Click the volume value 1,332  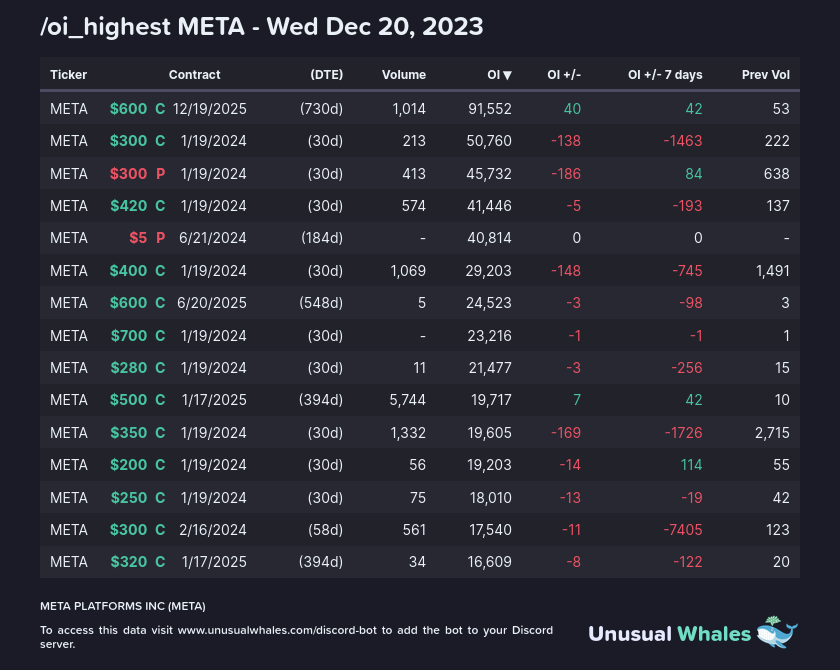click(408, 433)
